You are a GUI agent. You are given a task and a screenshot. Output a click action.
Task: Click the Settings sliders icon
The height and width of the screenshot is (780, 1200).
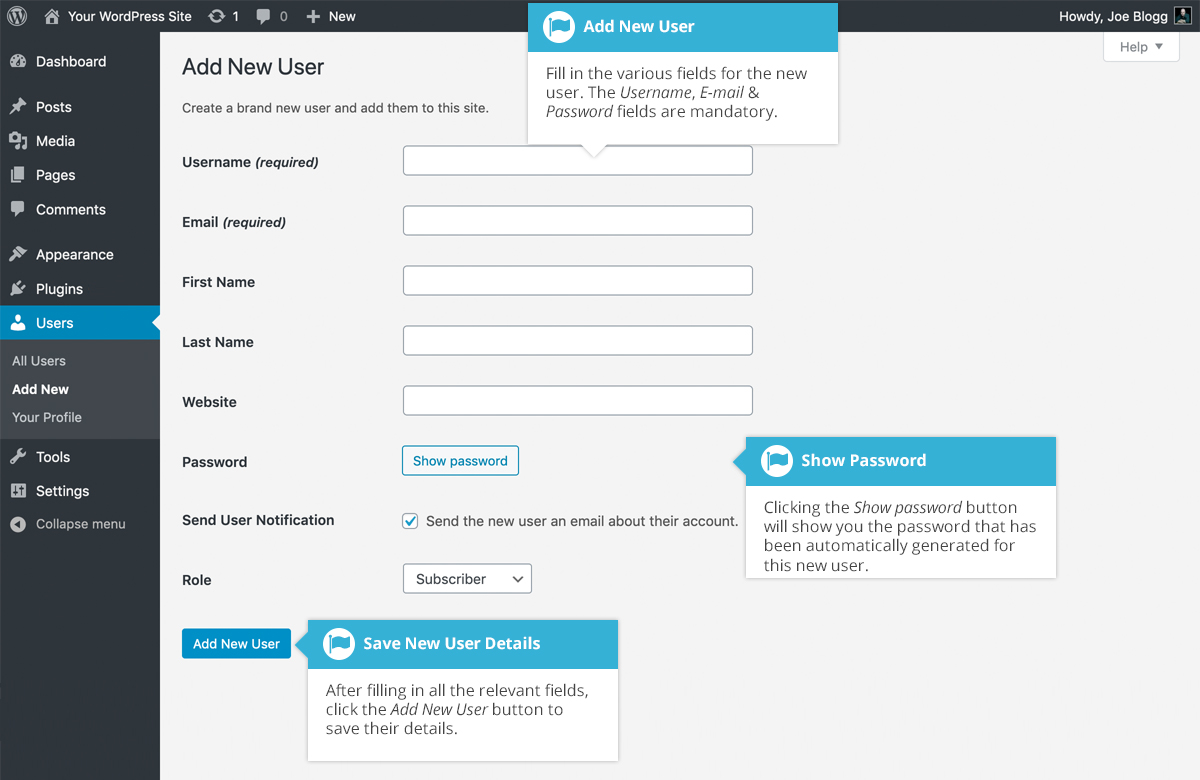(18, 490)
